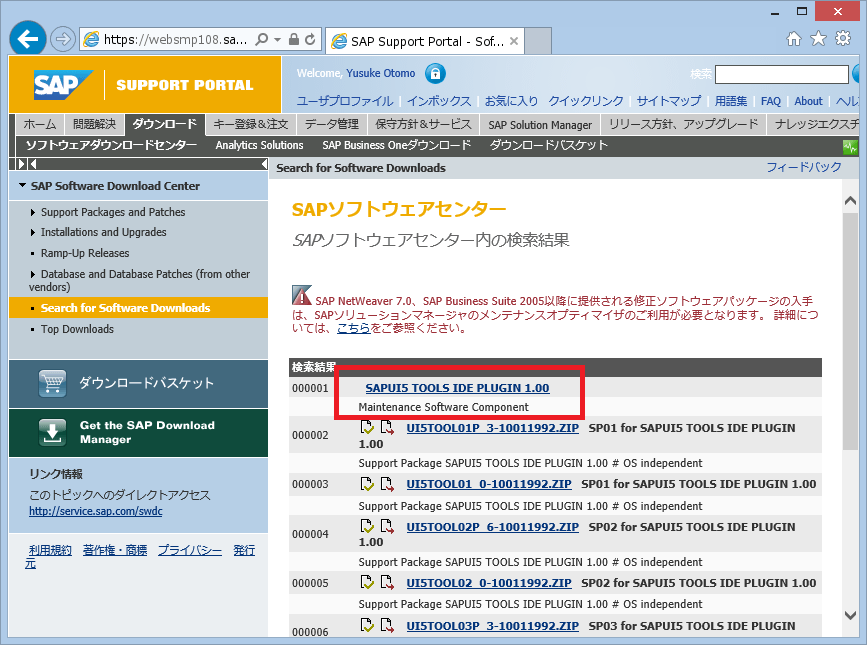Viewport: 867px width, 645px height.
Task: Click the browser Back arrow button
Action: [x=28, y=39]
